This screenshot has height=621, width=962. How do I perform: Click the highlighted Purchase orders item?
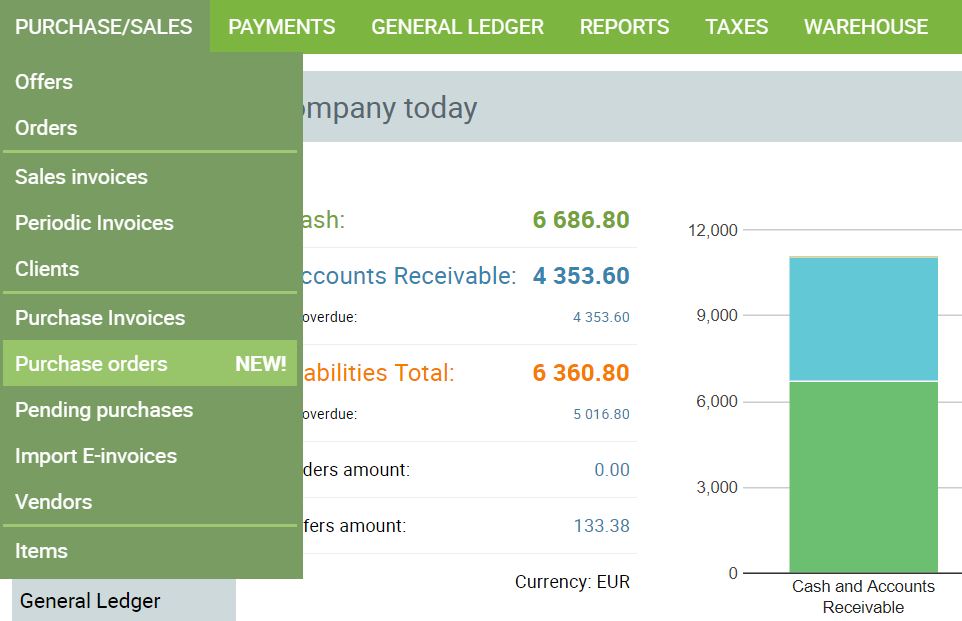pos(91,364)
